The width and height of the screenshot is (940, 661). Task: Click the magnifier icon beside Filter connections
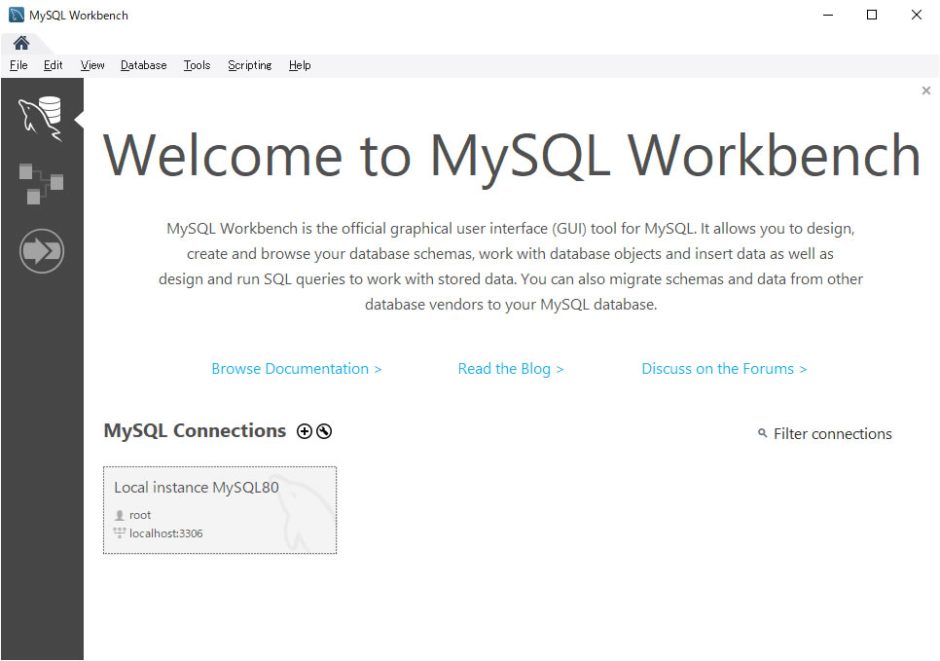tap(765, 434)
